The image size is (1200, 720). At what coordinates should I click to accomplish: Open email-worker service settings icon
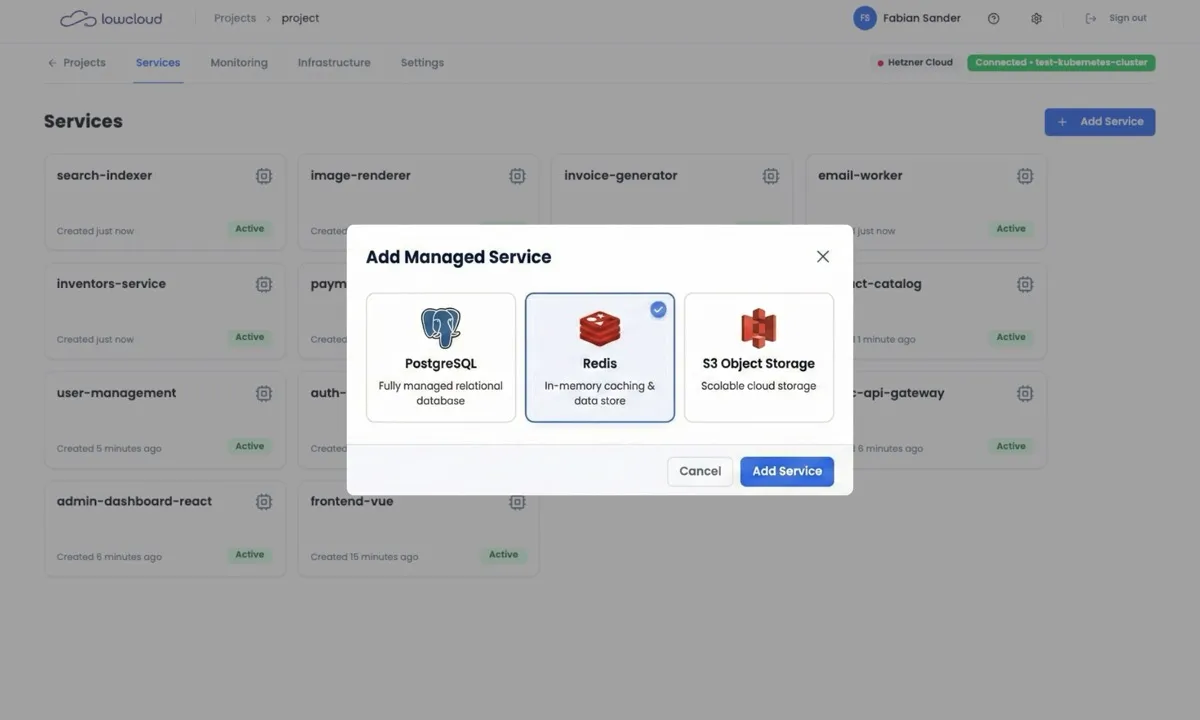tap(1025, 176)
